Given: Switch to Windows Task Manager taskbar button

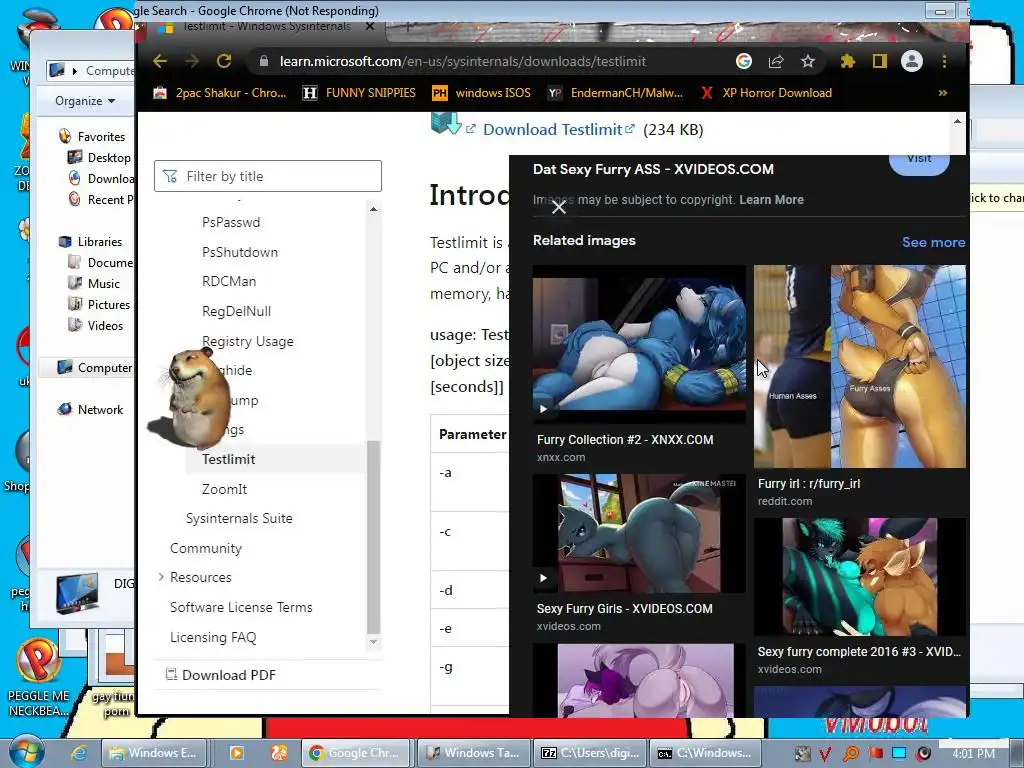Looking at the screenshot, I should pos(473,753).
